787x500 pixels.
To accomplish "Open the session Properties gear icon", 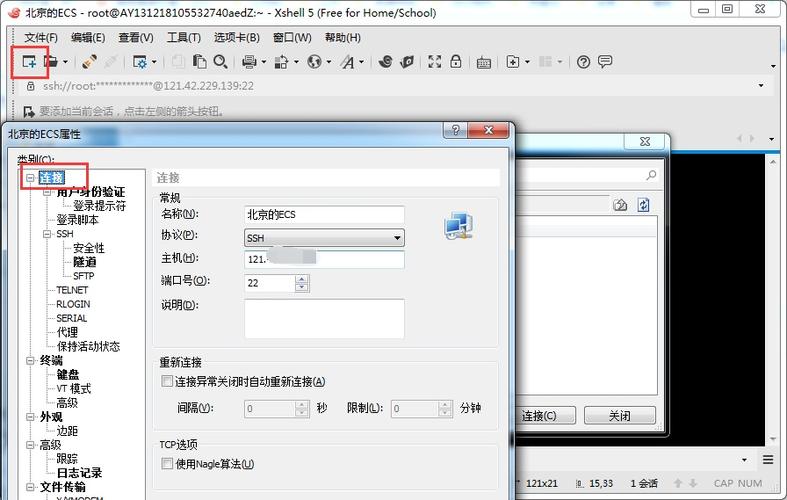I will pyautogui.click(x=140, y=62).
